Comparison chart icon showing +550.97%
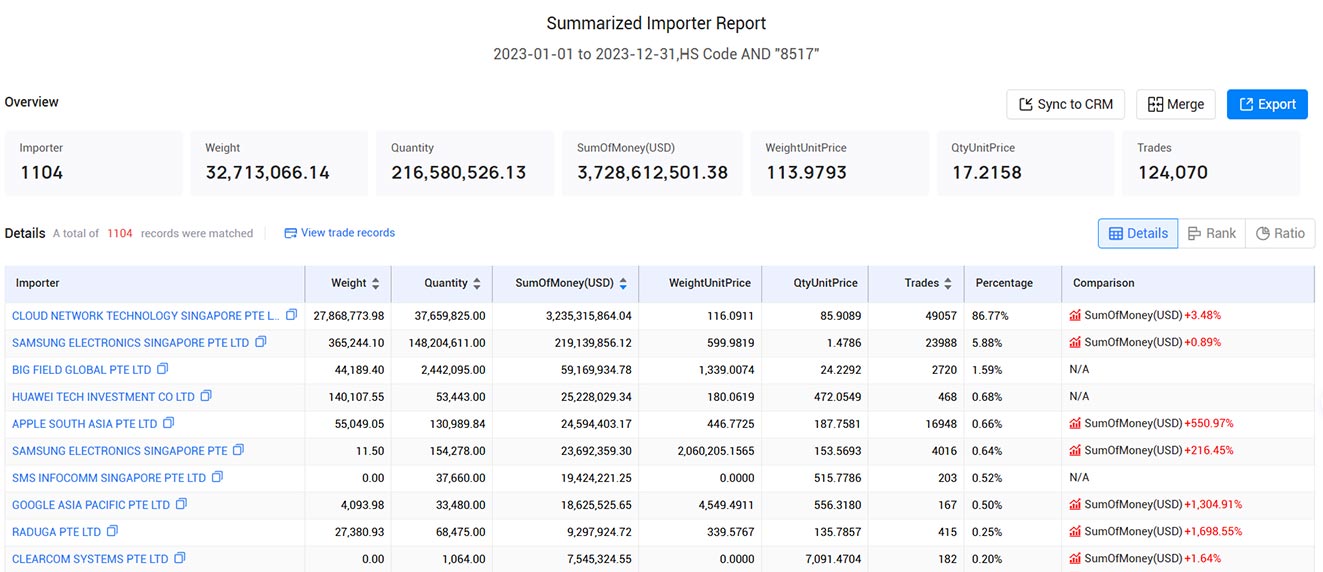This screenshot has height=572, width=1323. 1075,423
